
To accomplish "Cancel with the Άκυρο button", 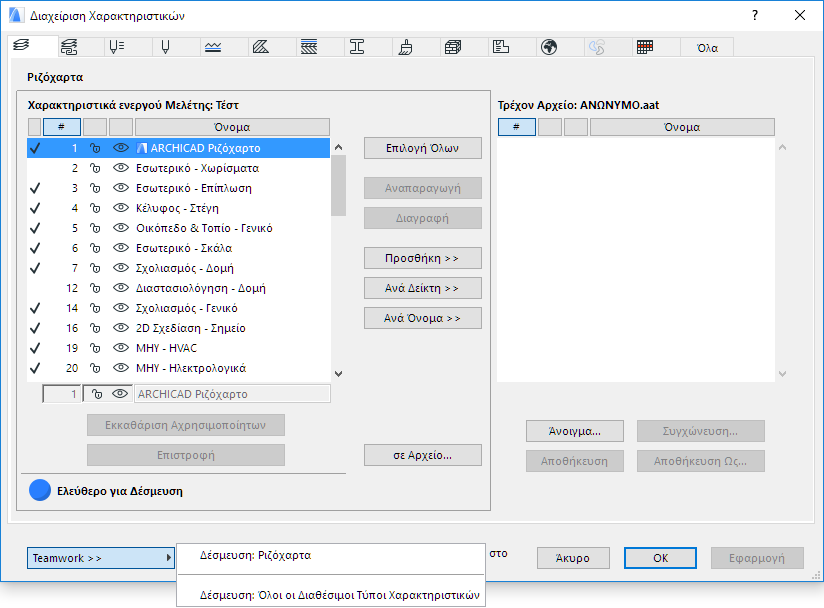I will coord(573,558).
